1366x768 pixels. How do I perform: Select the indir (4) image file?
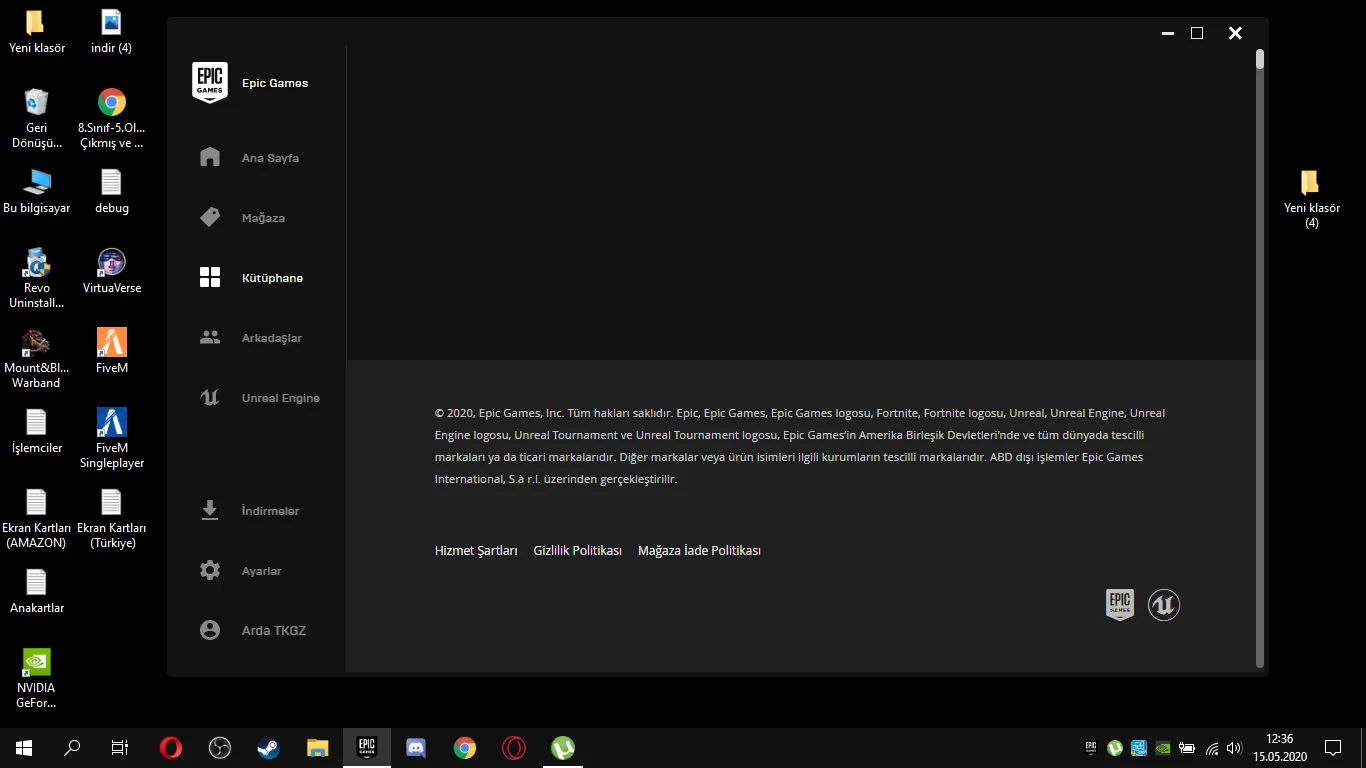coord(112,32)
